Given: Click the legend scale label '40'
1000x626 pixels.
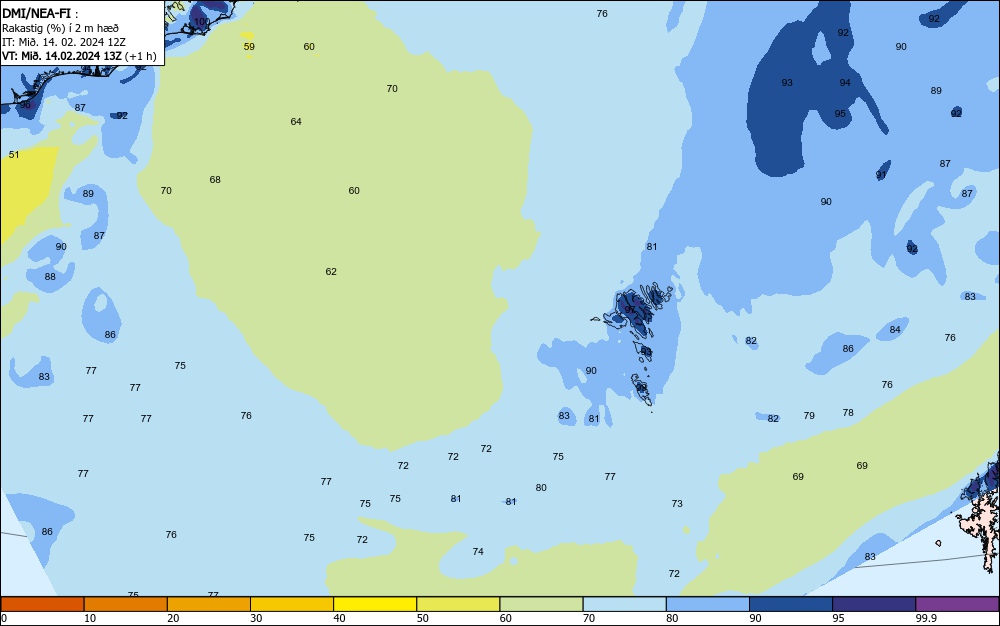Looking at the screenshot, I should (339, 618).
